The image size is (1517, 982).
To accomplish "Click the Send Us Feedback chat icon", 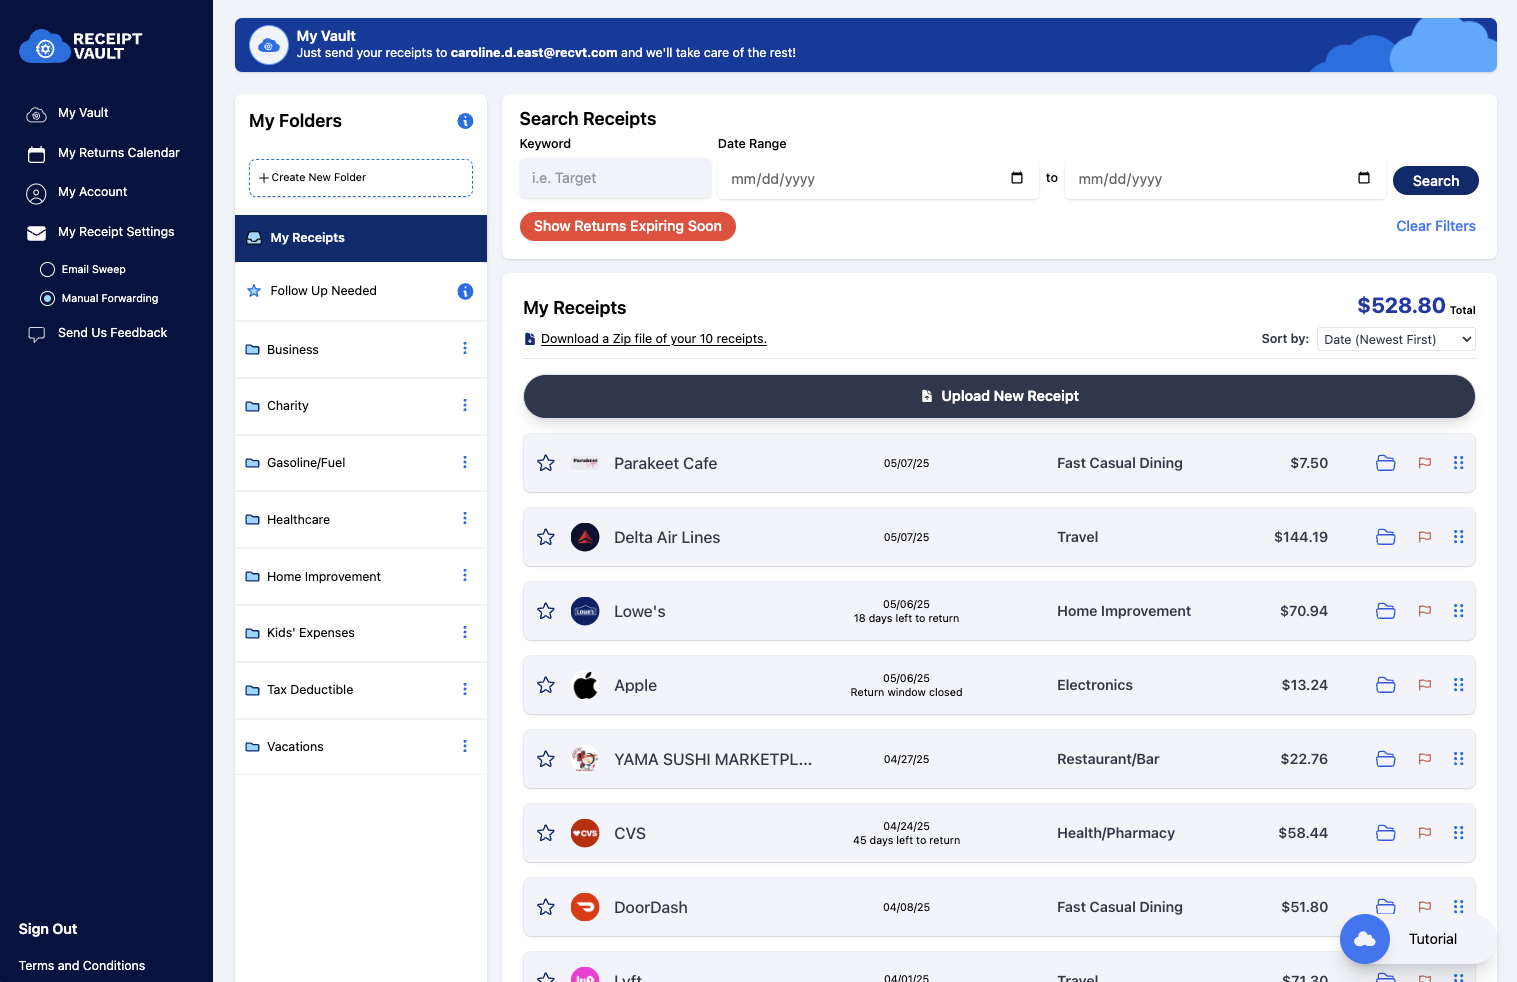I will click(36, 334).
